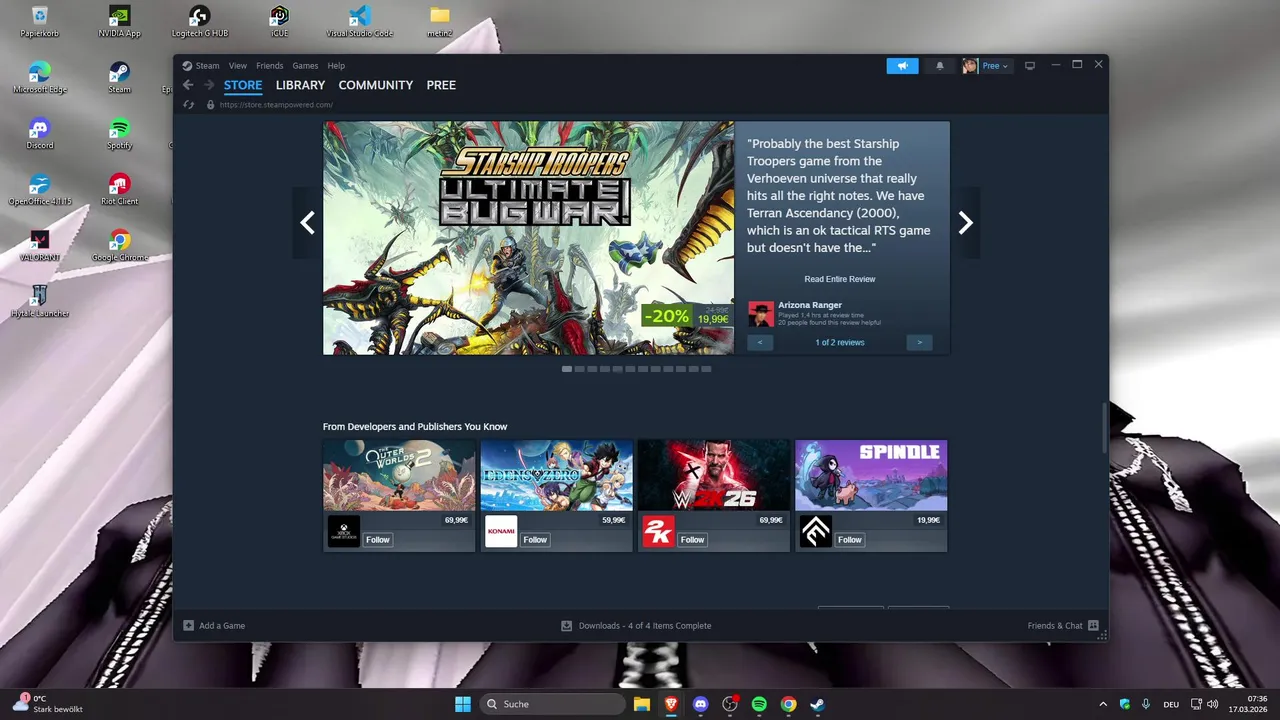
Task: Select the OpenOffice desktop icon
Action: 39,190
